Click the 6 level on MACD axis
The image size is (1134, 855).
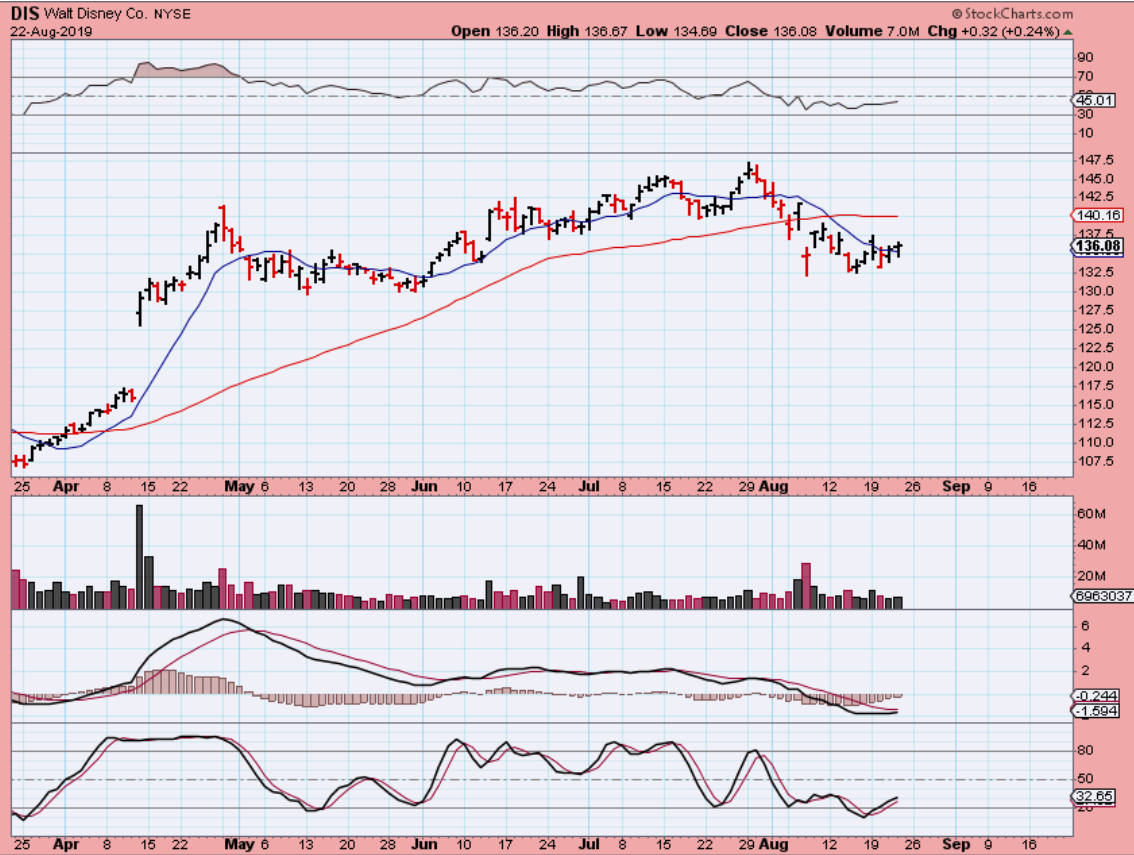point(1085,626)
